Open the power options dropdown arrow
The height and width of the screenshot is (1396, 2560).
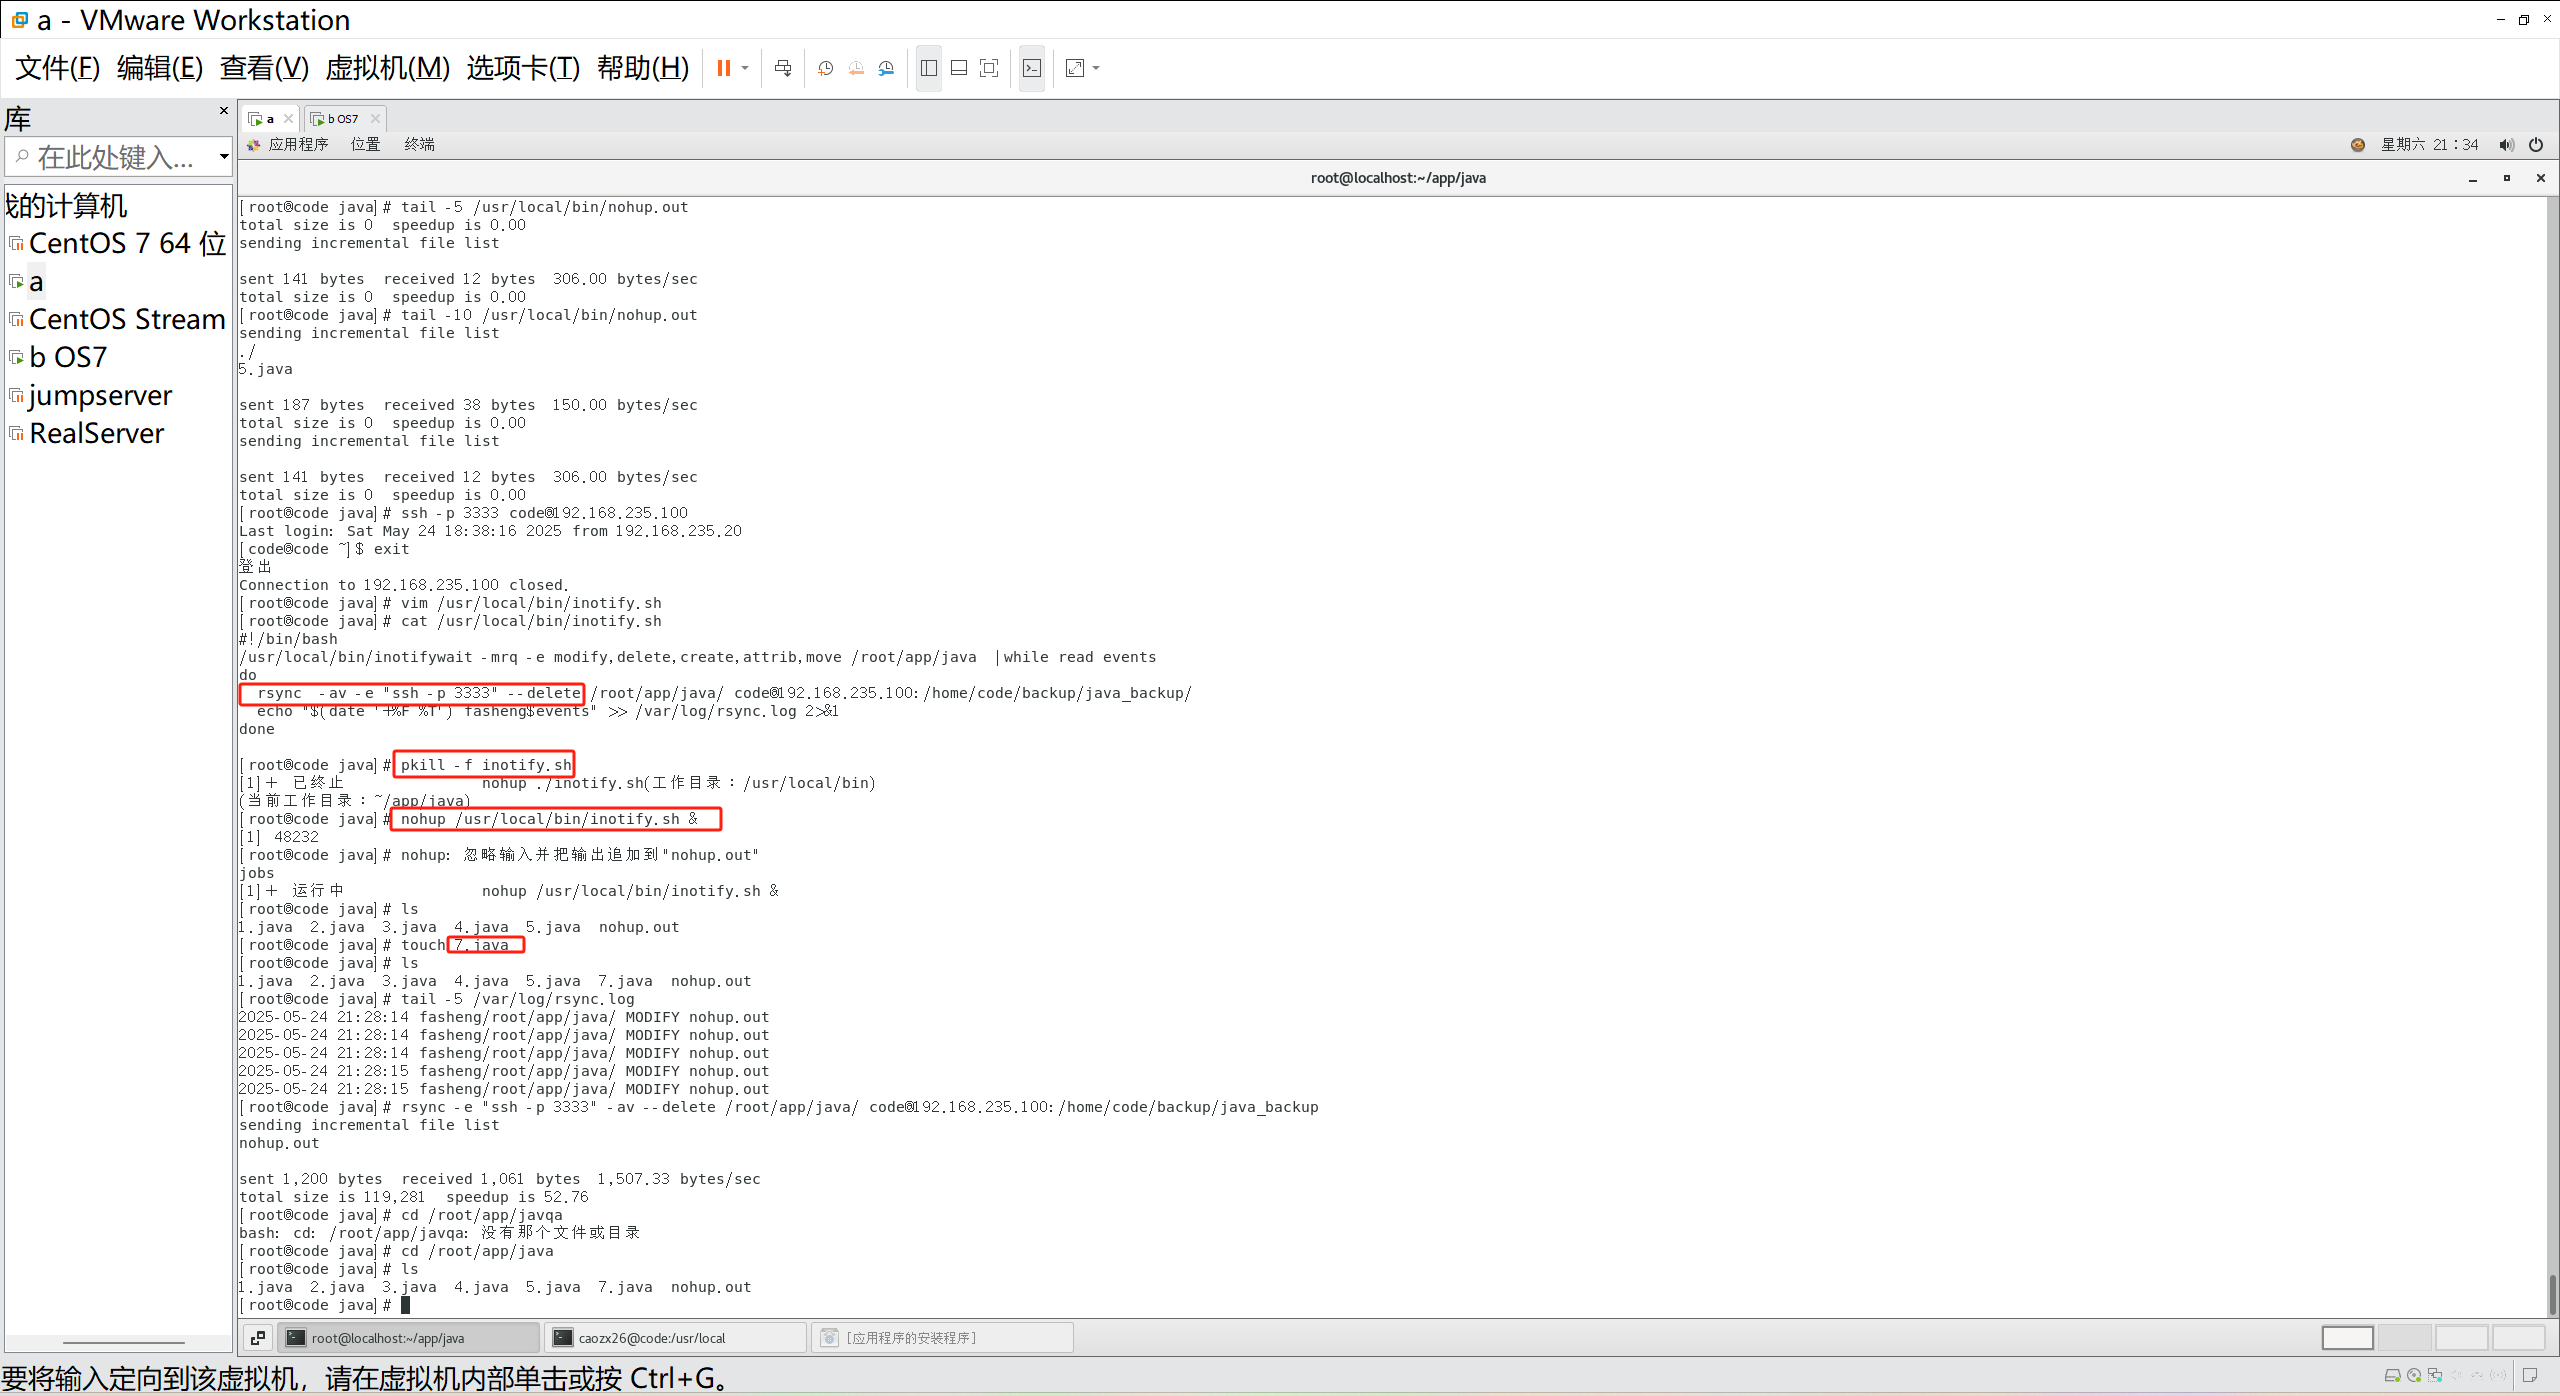pos(745,68)
